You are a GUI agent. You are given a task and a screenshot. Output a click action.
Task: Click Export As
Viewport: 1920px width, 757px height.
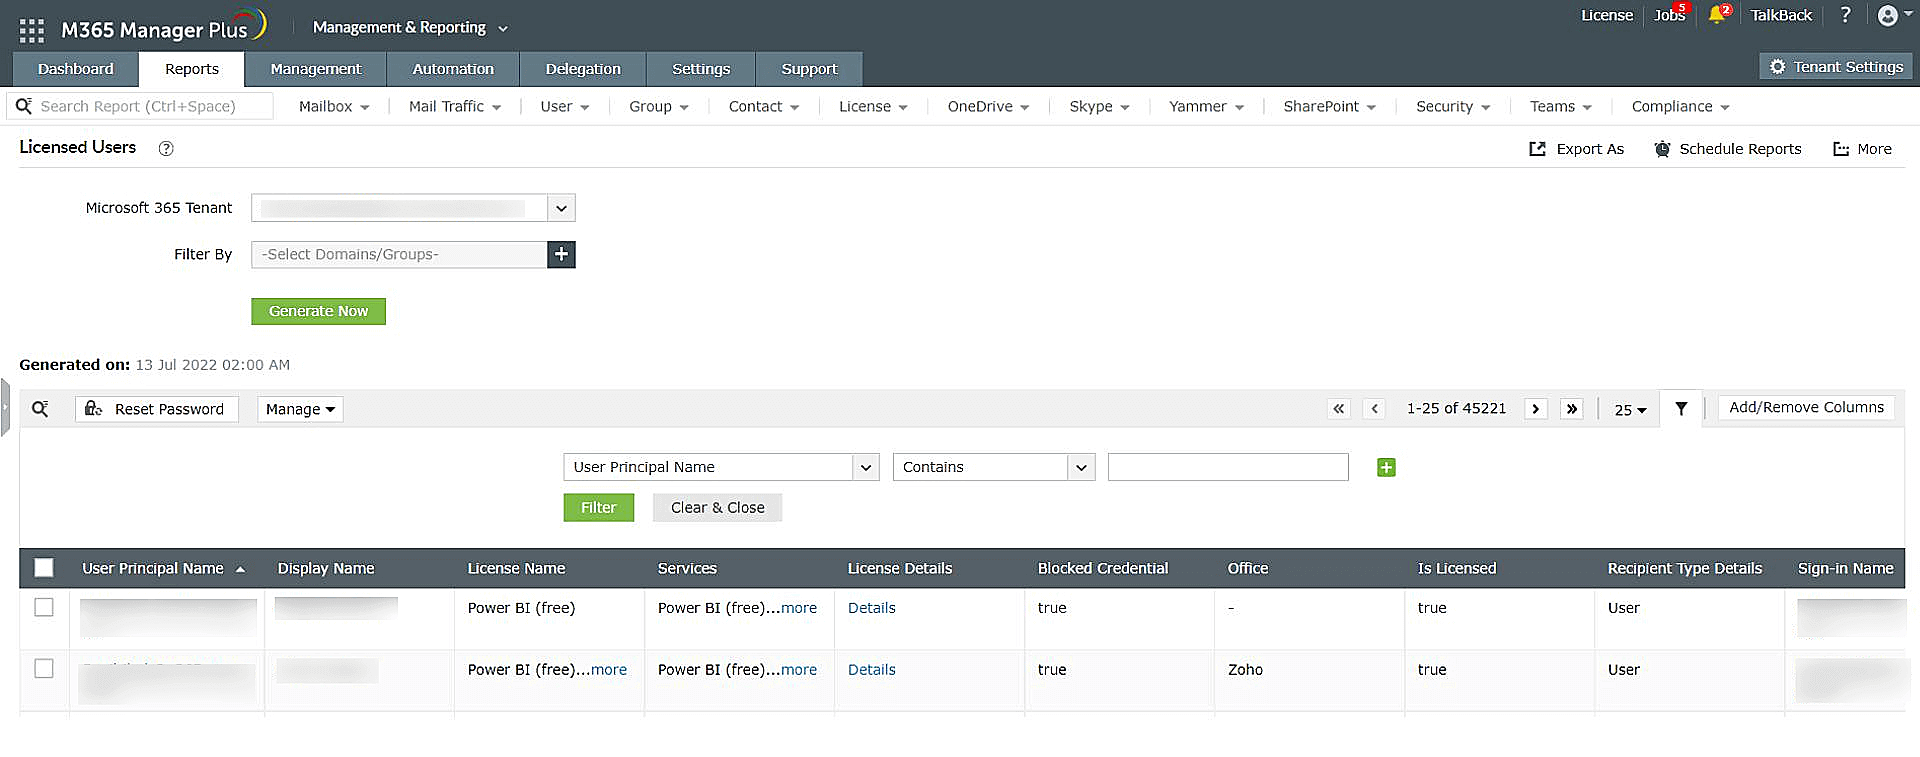point(1577,149)
